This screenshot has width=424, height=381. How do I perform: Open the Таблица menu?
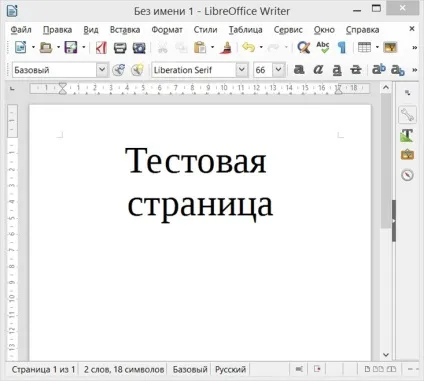point(245,30)
